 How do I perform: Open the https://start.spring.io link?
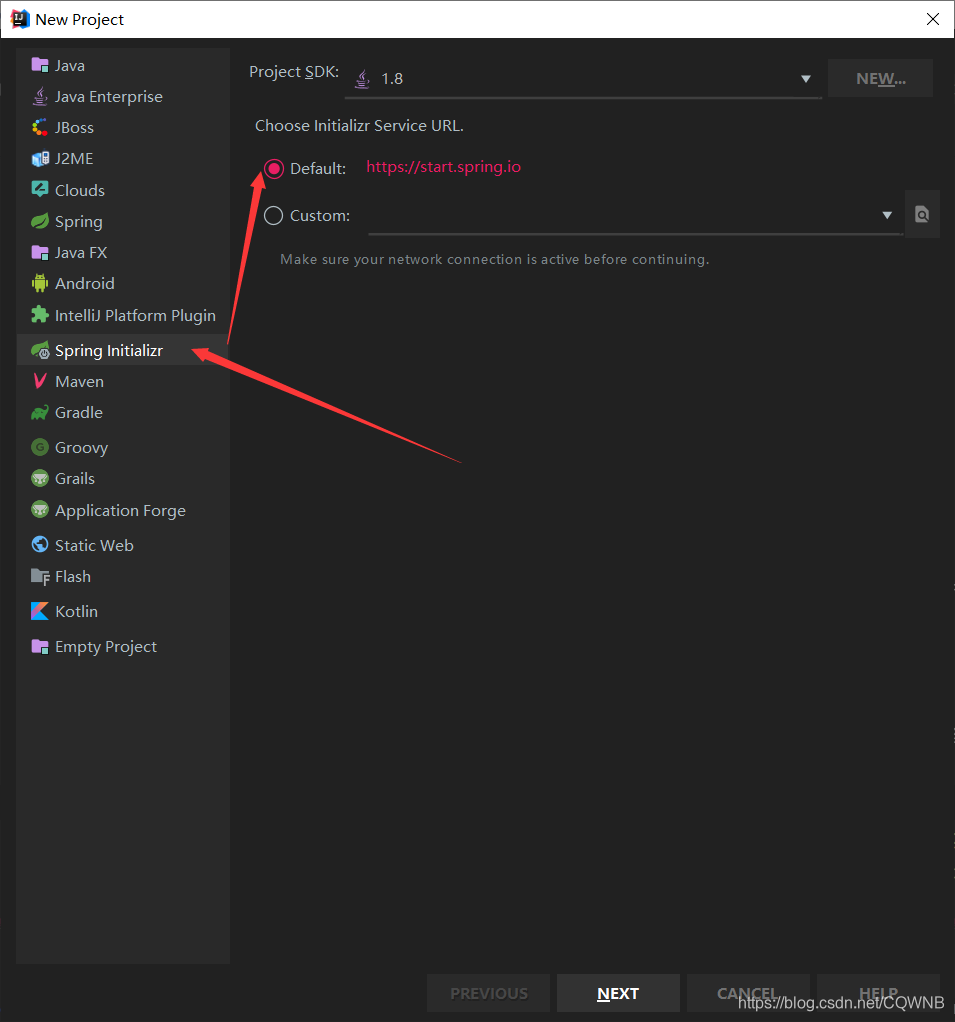pyautogui.click(x=443, y=167)
